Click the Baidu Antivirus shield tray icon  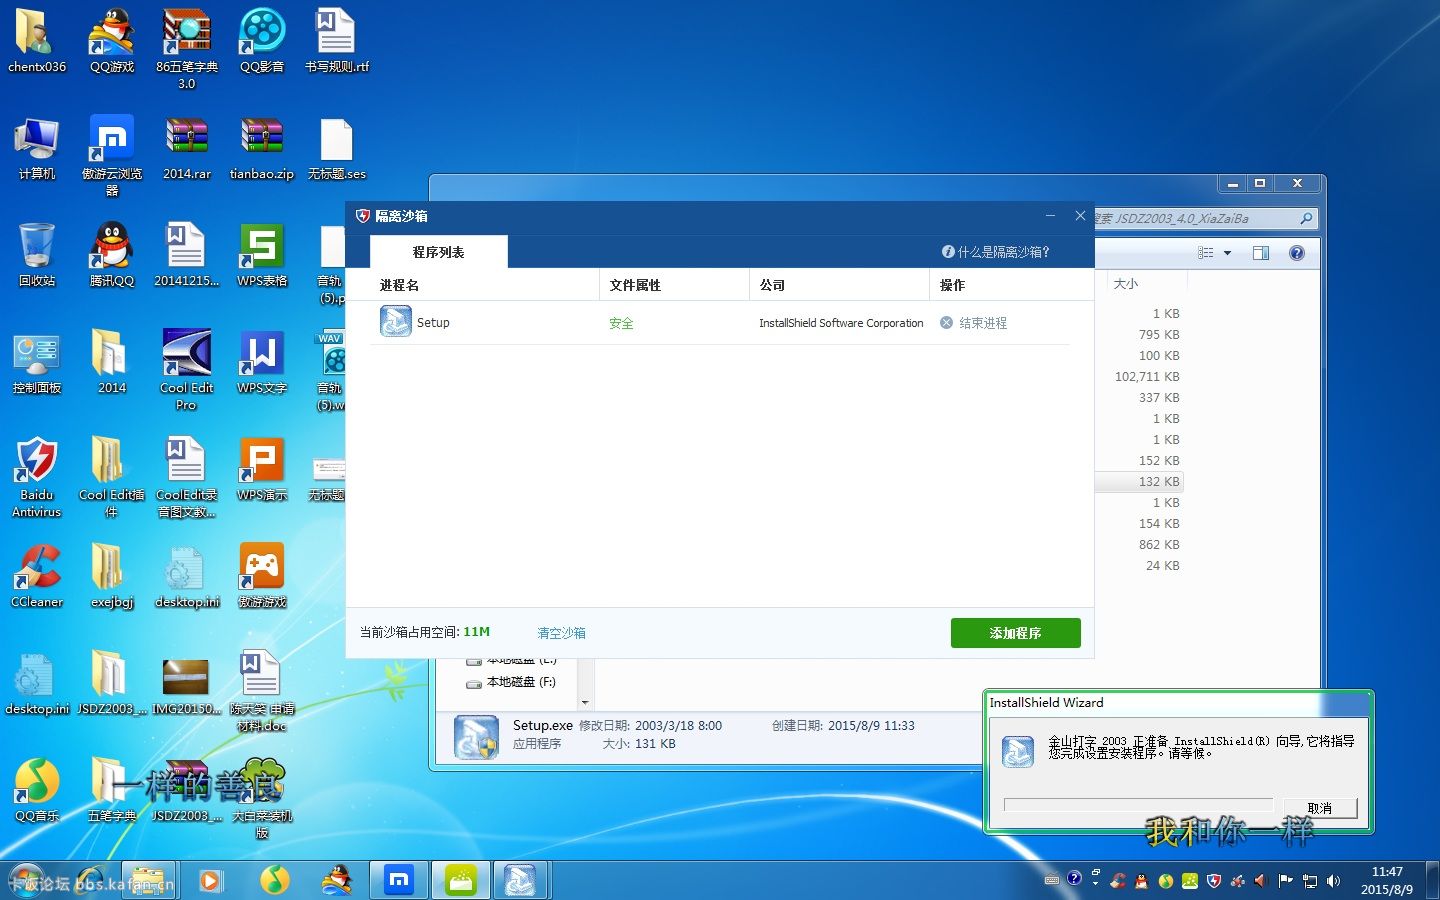point(1214,881)
